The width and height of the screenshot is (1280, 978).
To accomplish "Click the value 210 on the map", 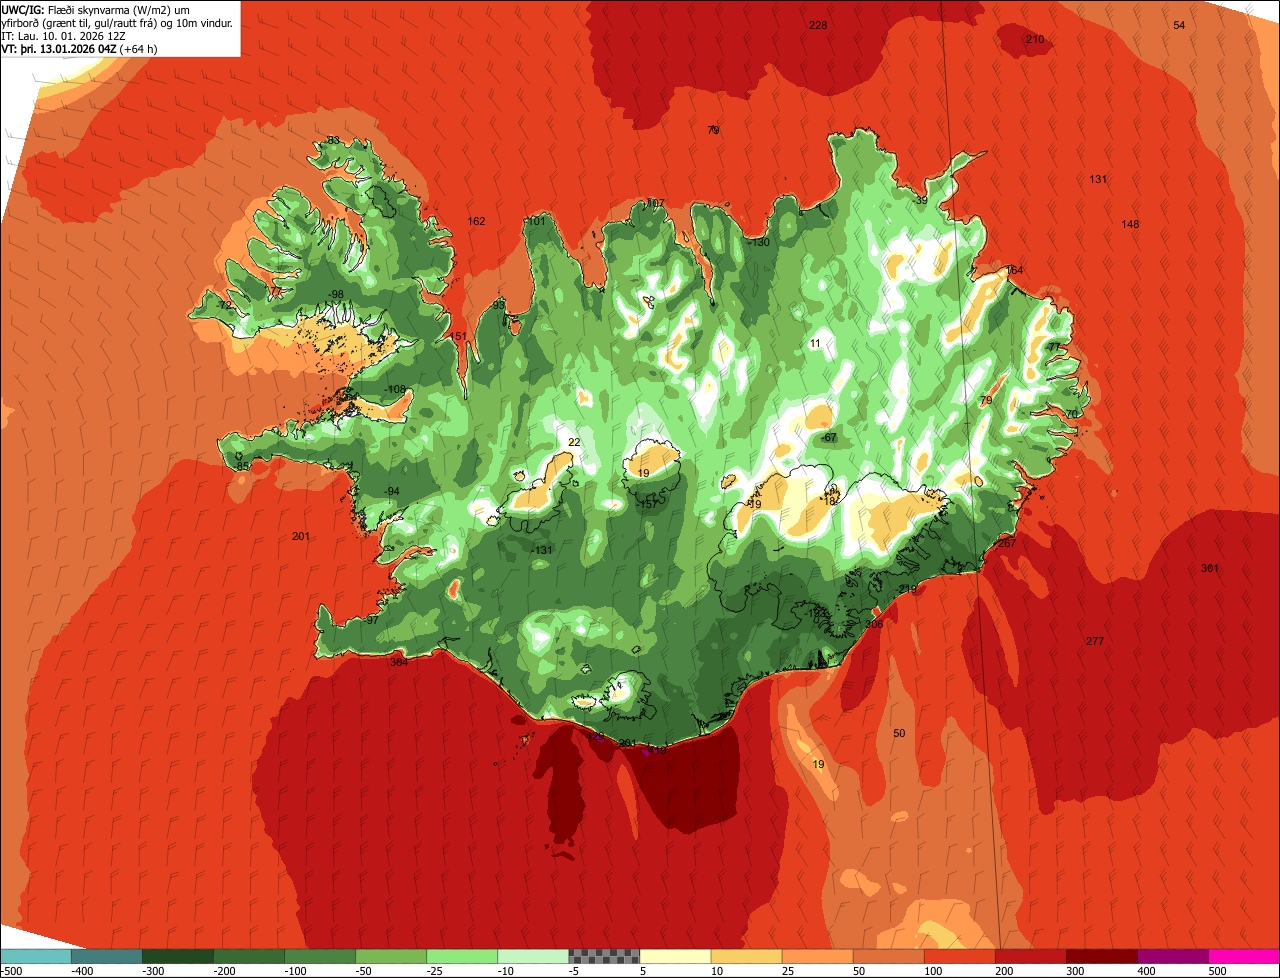I will 1035,39.
